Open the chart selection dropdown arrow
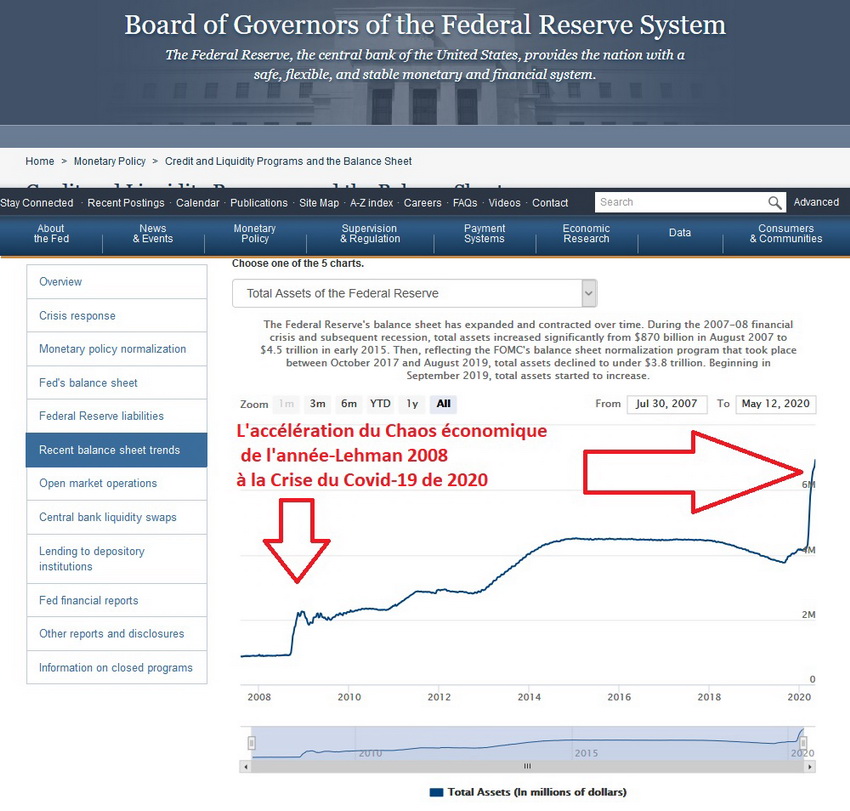The width and height of the screenshot is (850, 811). [589, 293]
